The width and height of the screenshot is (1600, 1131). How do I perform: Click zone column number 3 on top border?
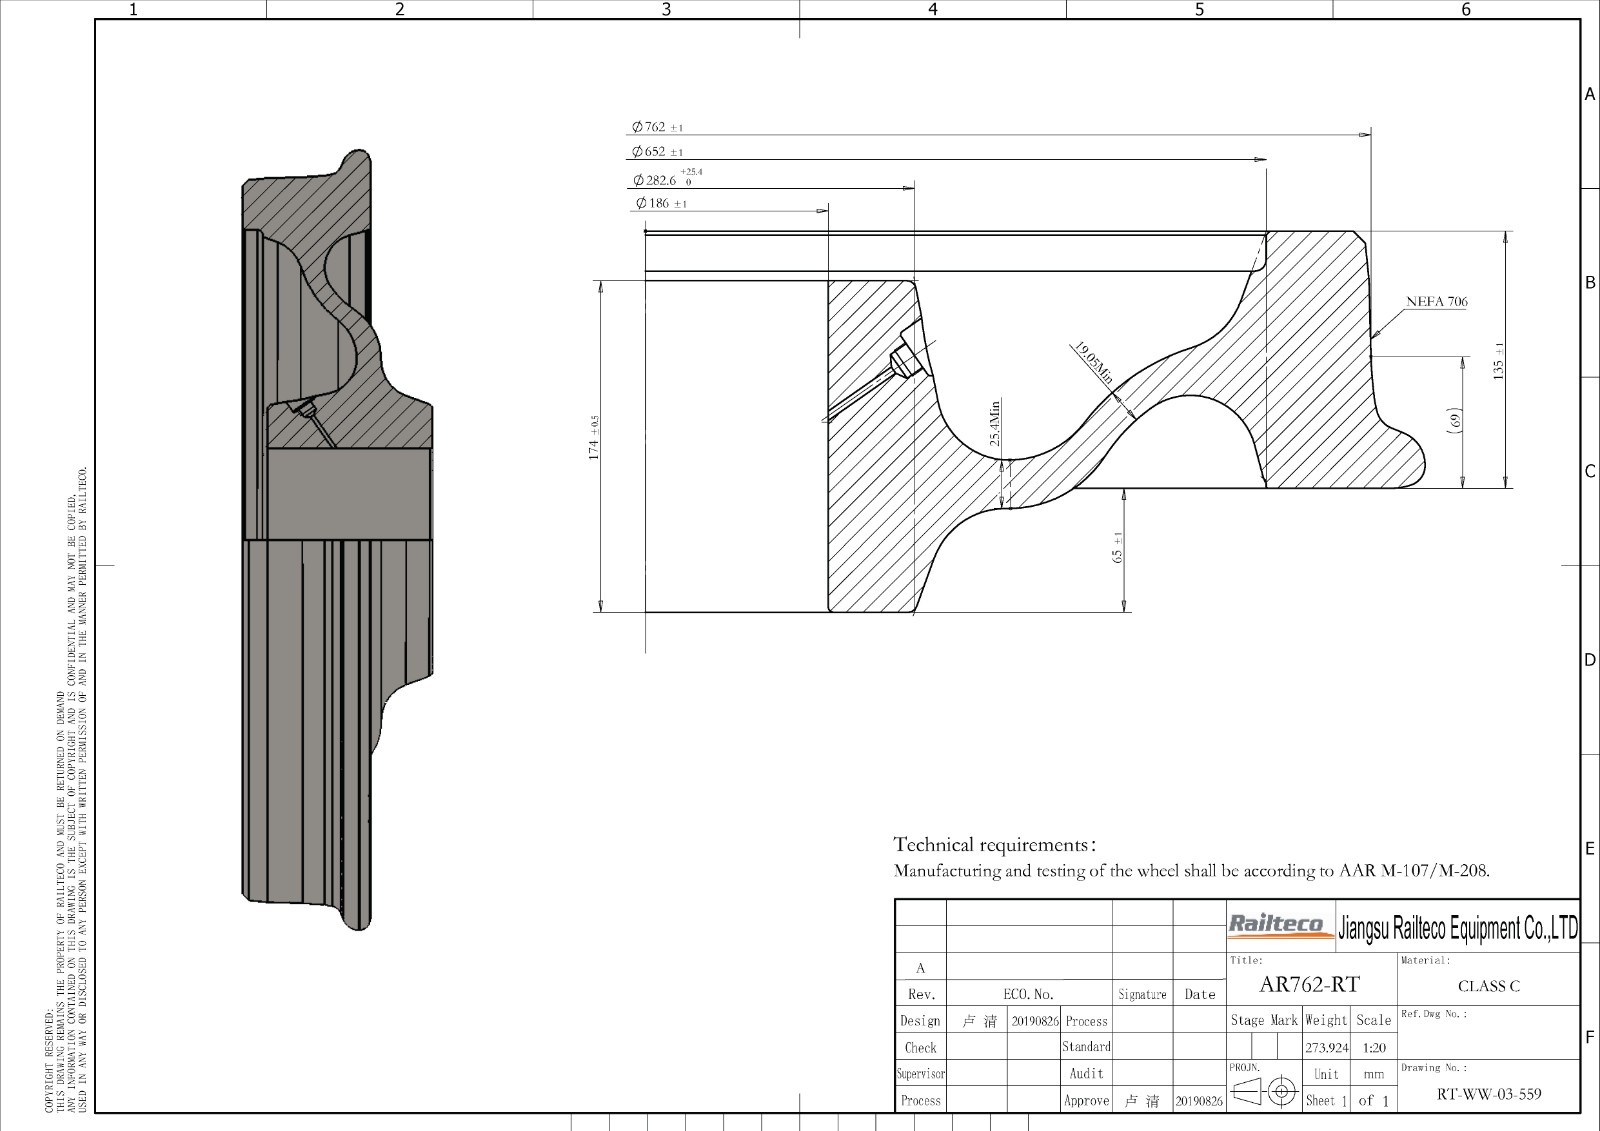(x=666, y=9)
